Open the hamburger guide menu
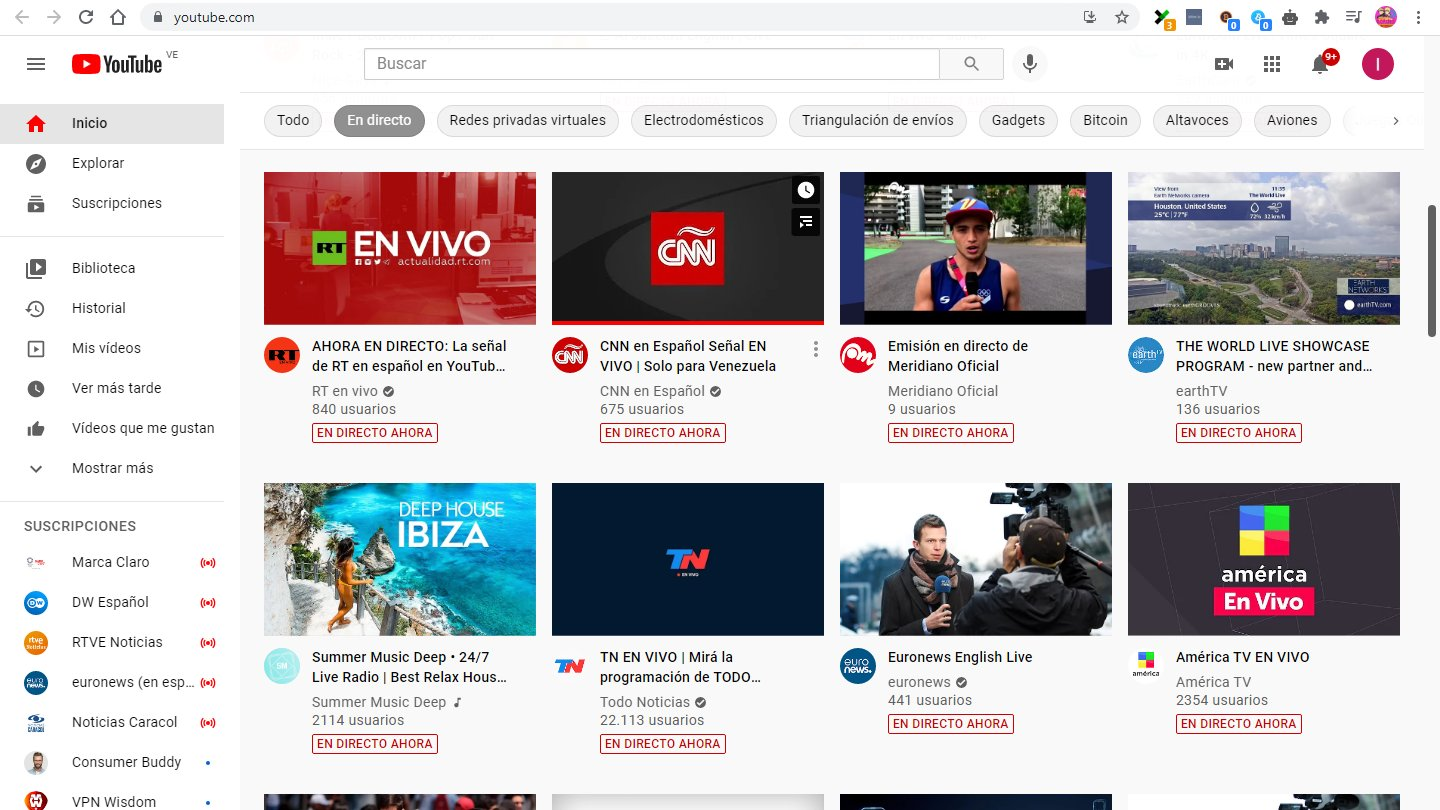The width and height of the screenshot is (1440, 810). 36,64
